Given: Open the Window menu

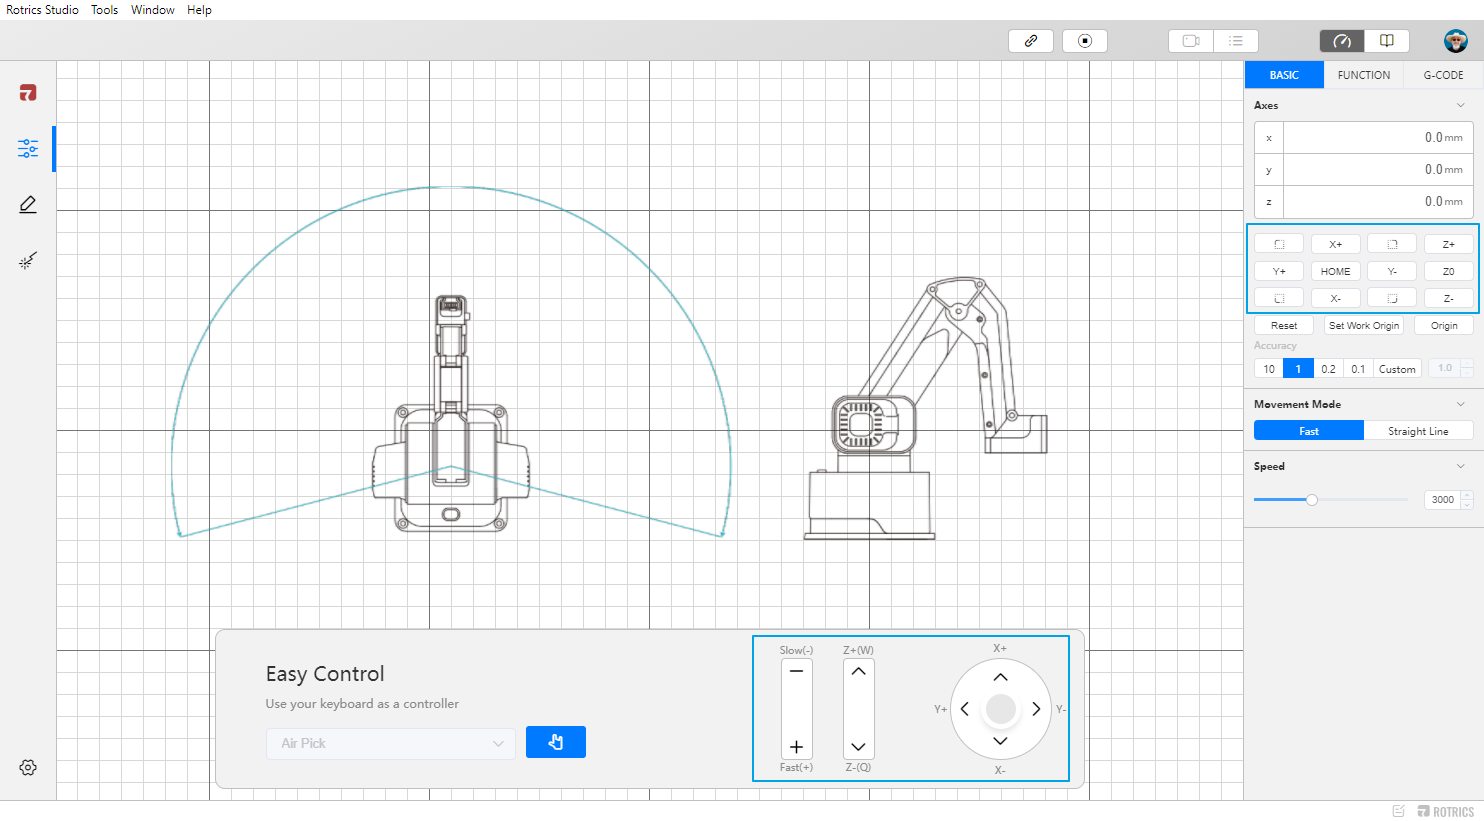Looking at the screenshot, I should [x=153, y=10].
